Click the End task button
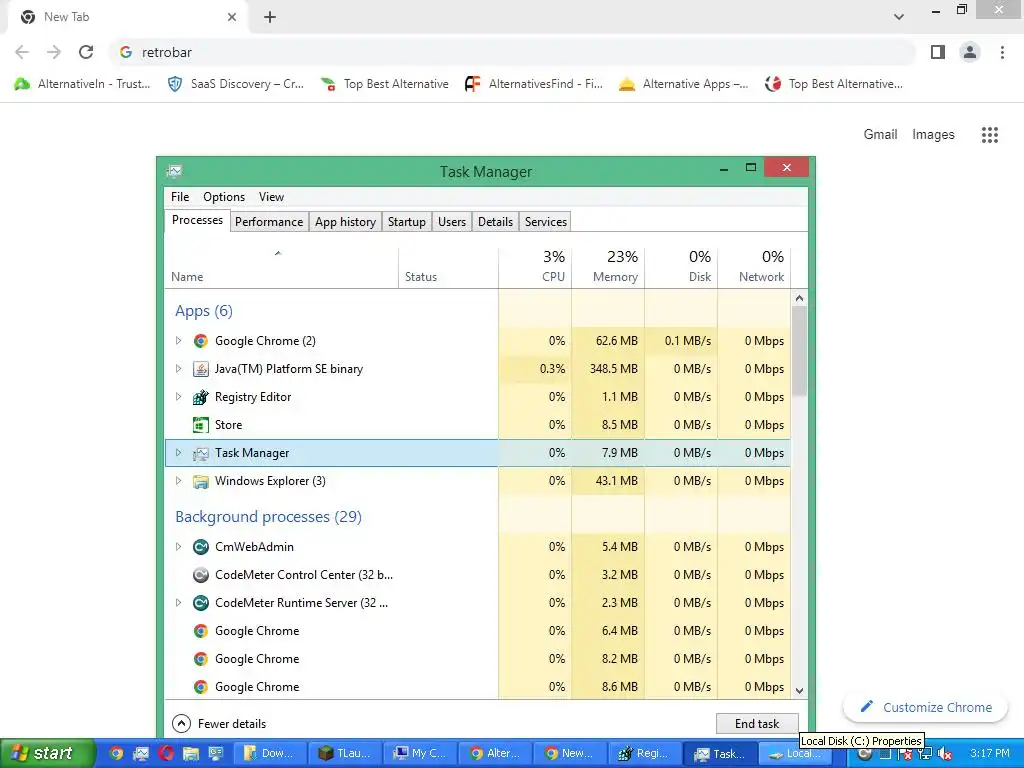Screen dimensions: 1024x768 757,724
